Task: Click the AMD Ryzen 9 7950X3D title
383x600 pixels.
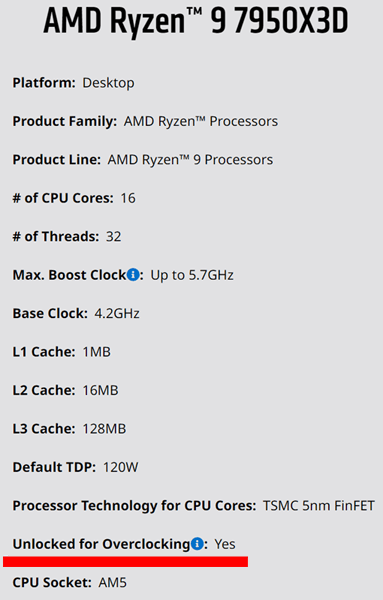Action: 196,21
